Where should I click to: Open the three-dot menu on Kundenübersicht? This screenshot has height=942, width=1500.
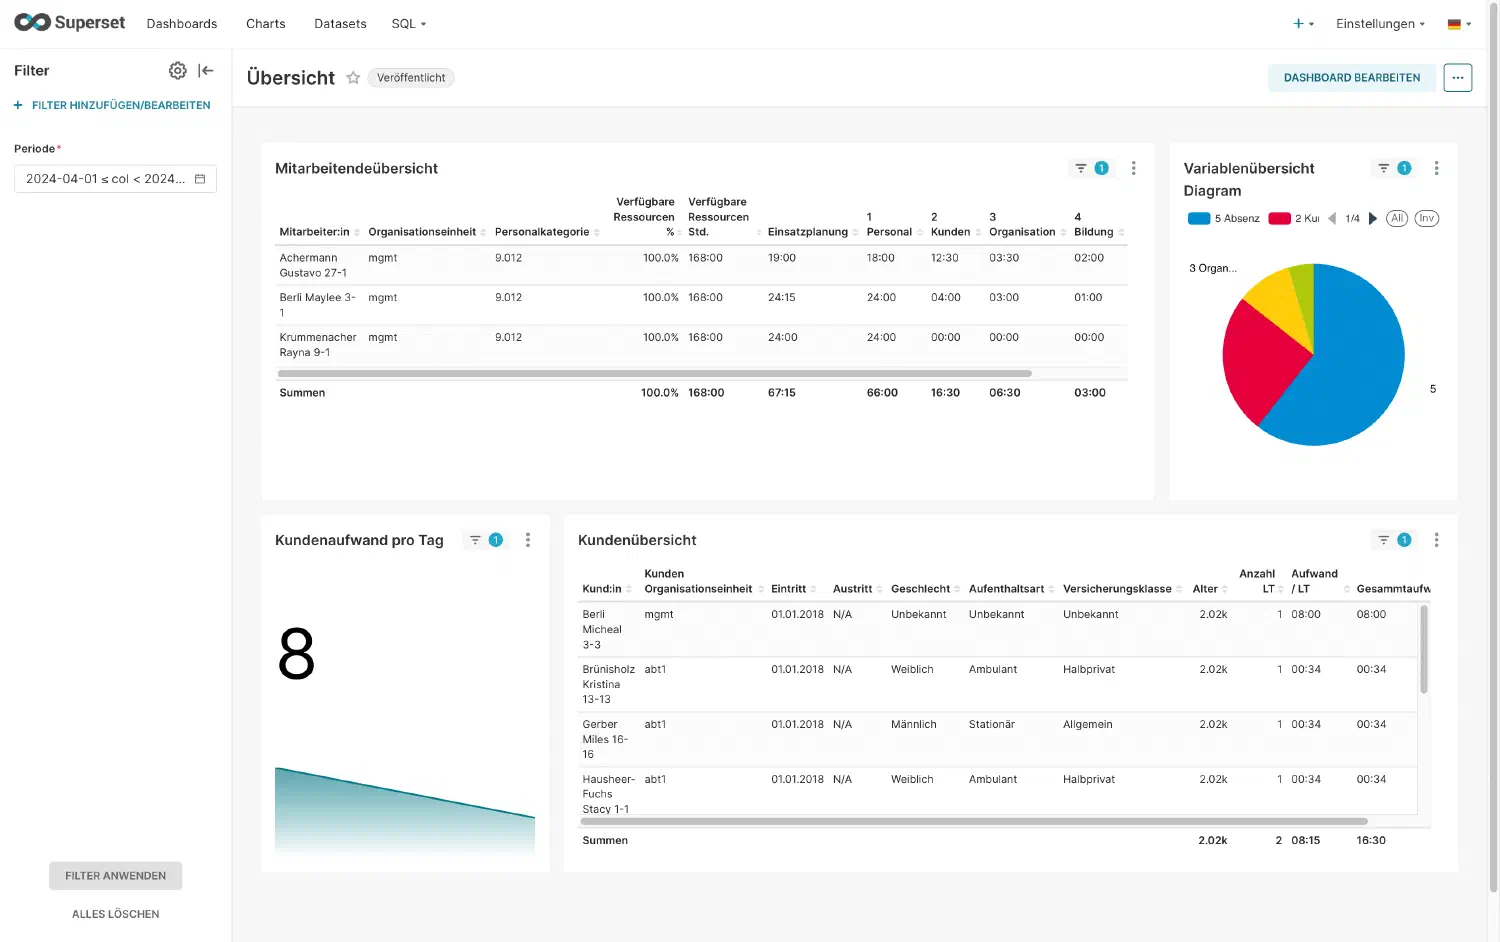1437,539
